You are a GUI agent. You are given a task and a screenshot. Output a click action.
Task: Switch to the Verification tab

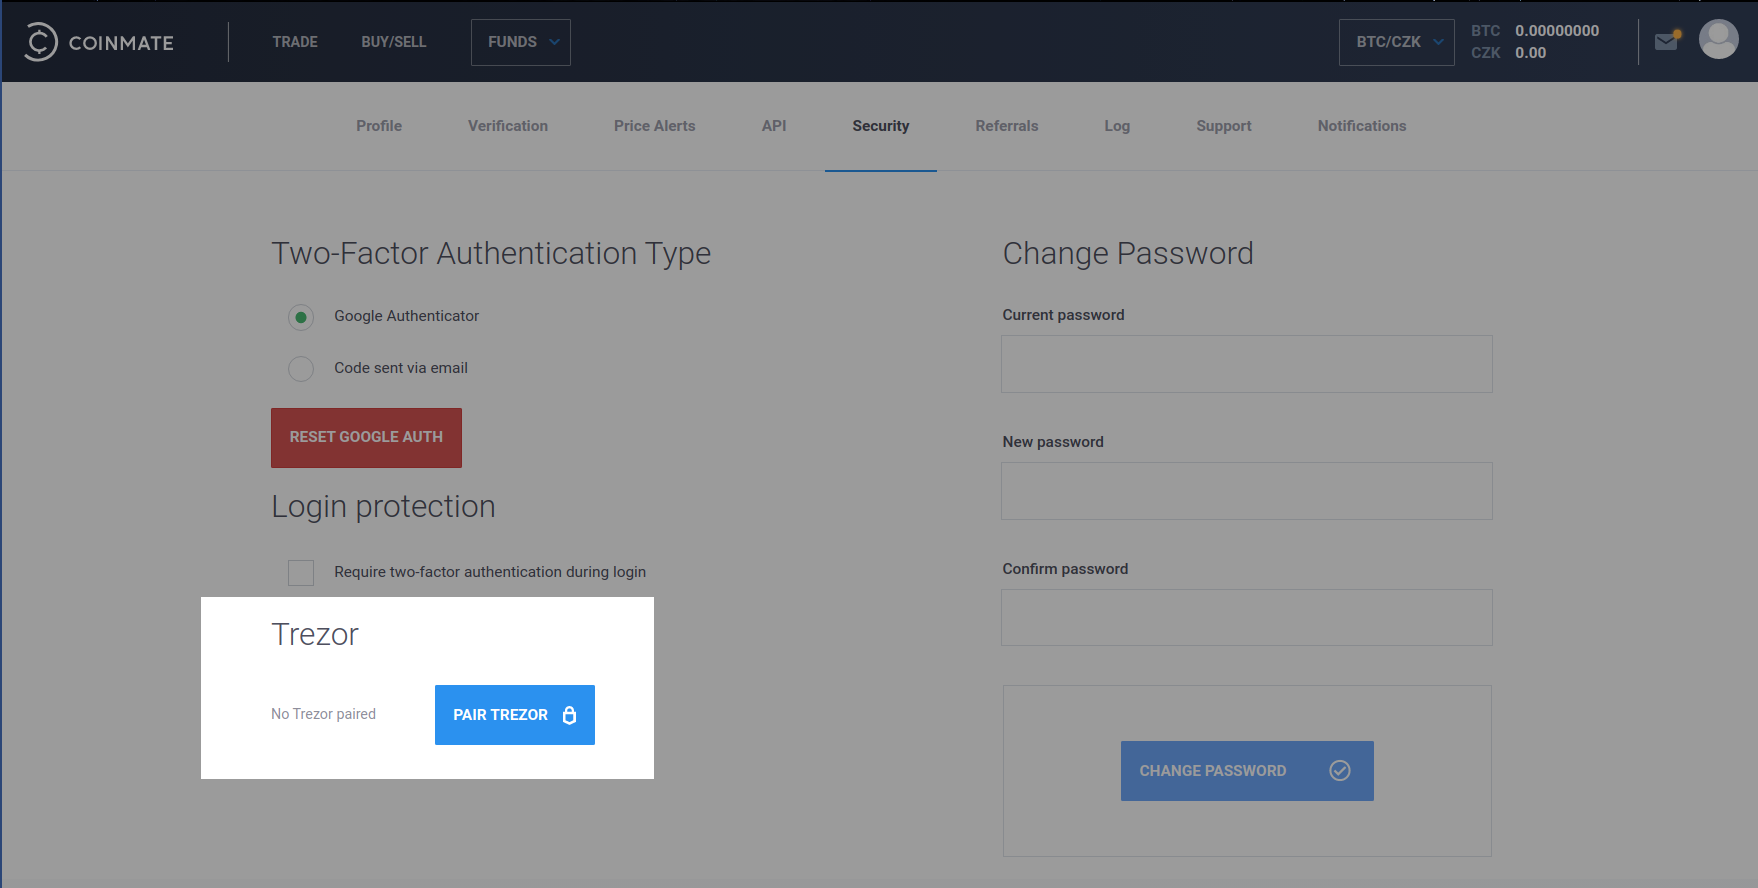508,126
